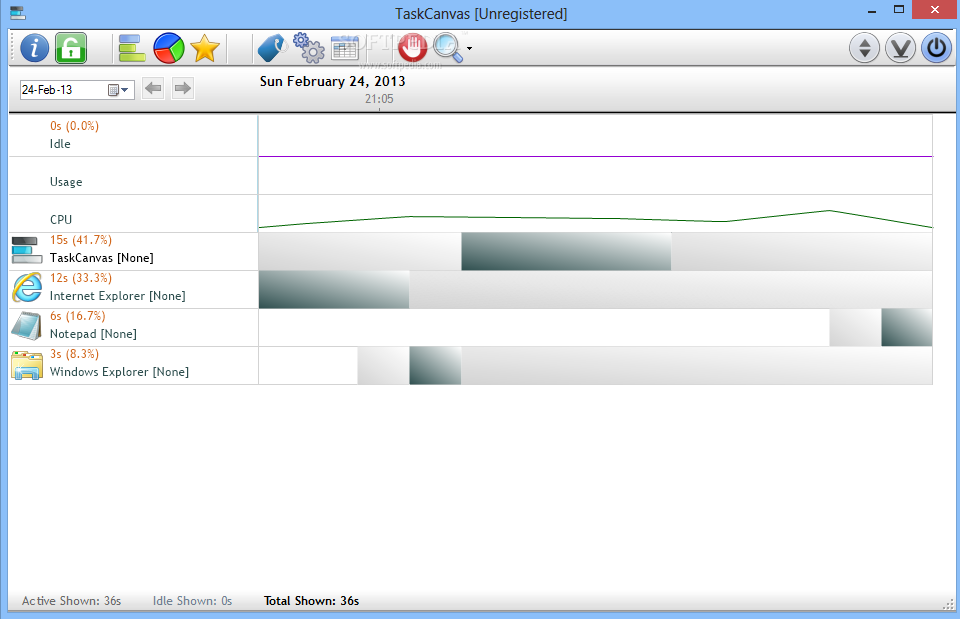Switch to the timeline bars view

132,48
